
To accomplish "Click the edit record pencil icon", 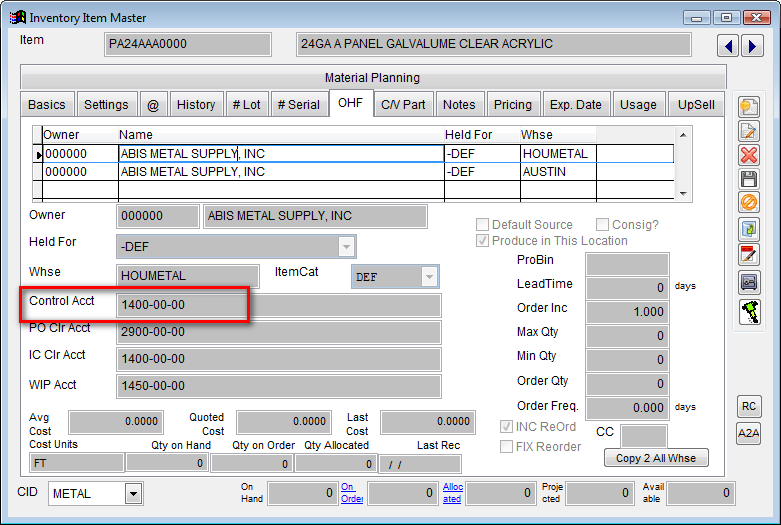I will click(x=748, y=131).
